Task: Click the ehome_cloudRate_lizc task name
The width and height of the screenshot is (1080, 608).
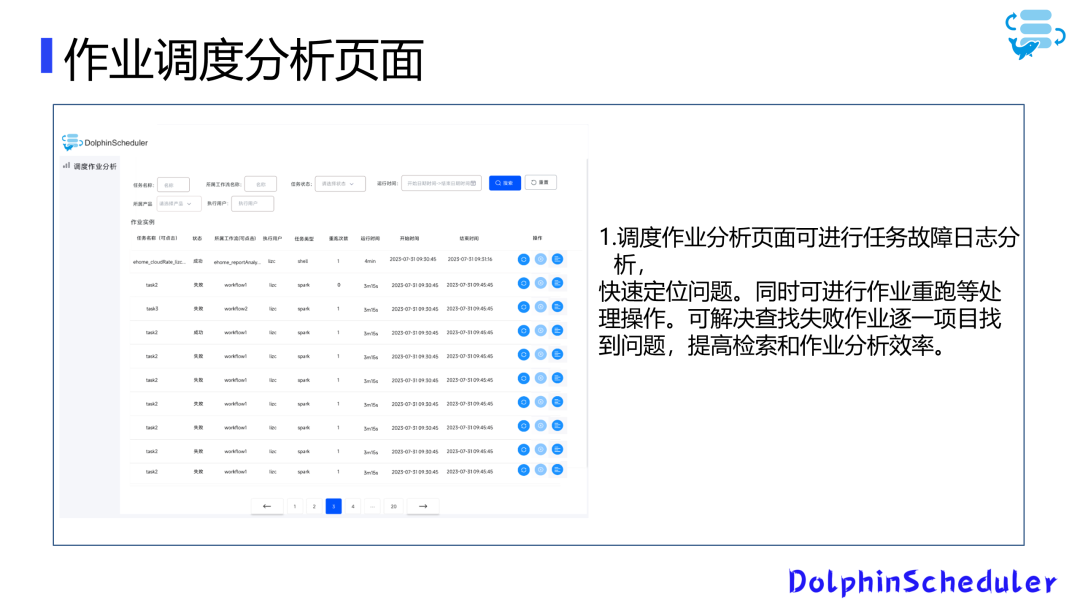Action: pyautogui.click(x=158, y=262)
